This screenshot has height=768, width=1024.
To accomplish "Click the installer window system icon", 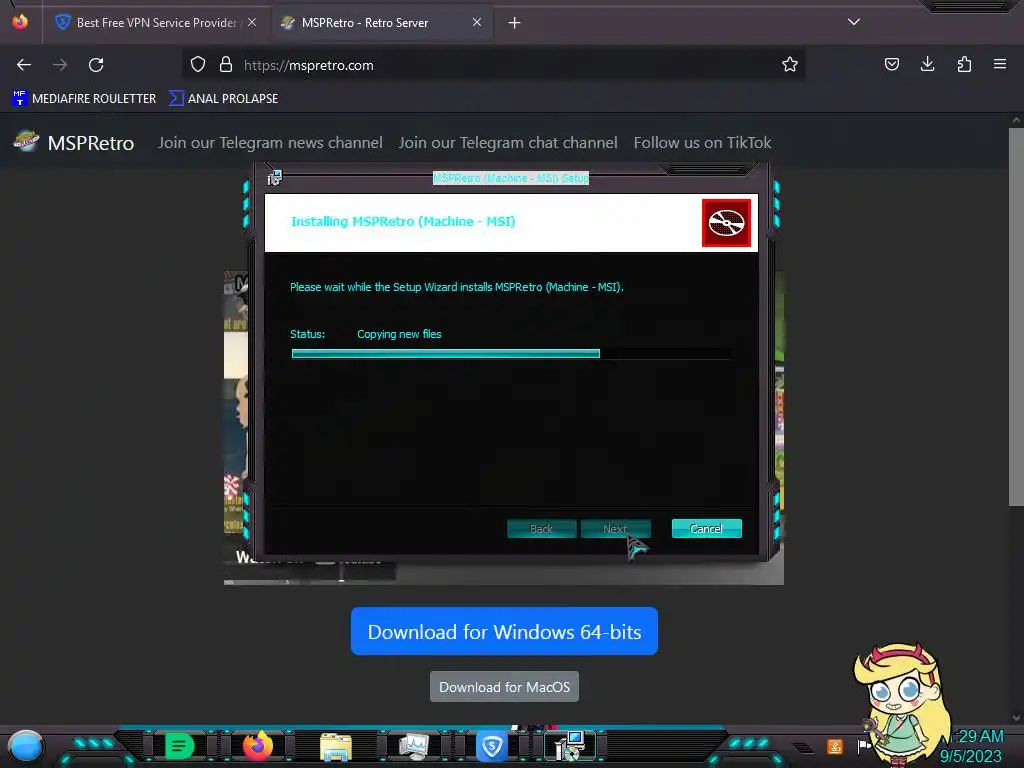I will pos(274,178).
